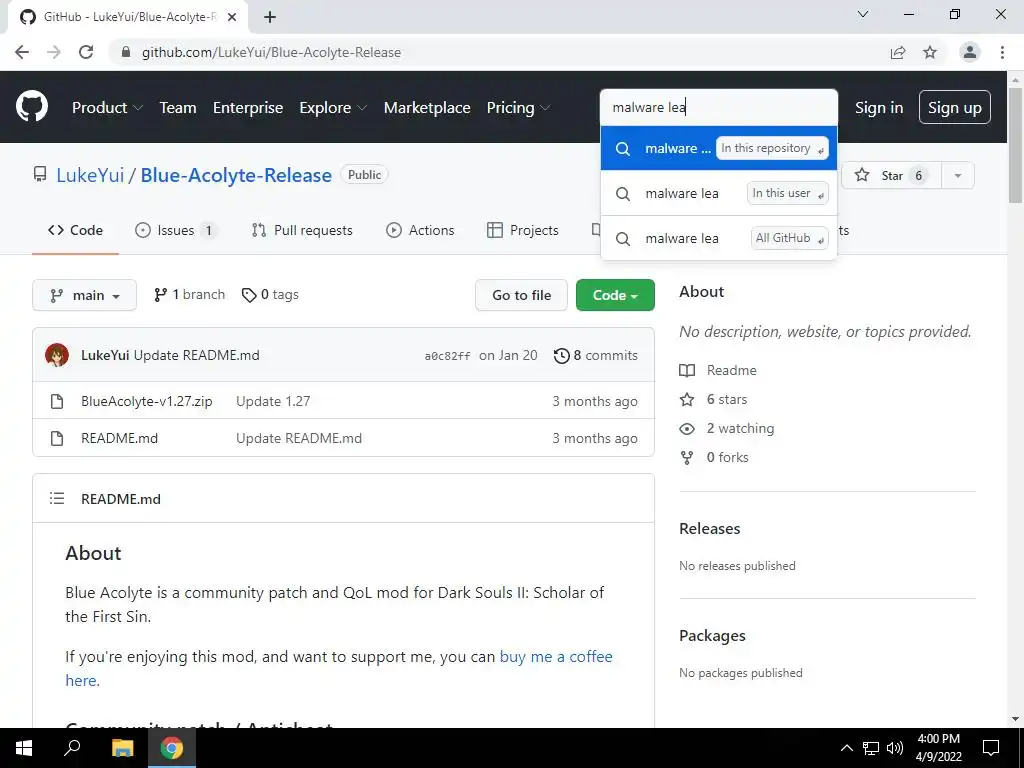Open the 8 commits link

point(596,355)
